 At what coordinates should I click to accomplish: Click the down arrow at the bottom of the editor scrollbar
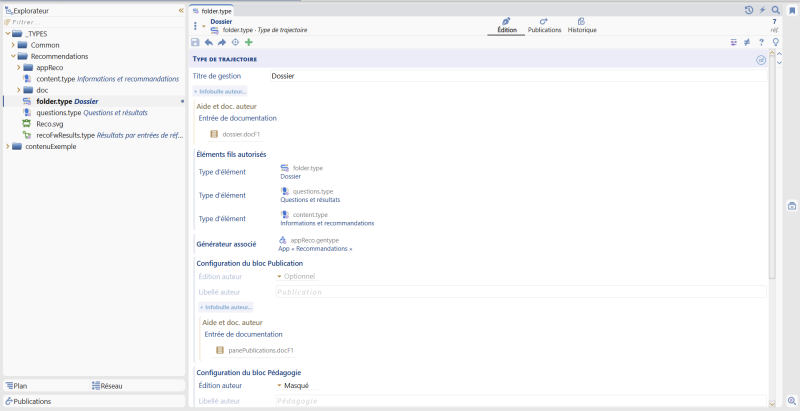772,403
